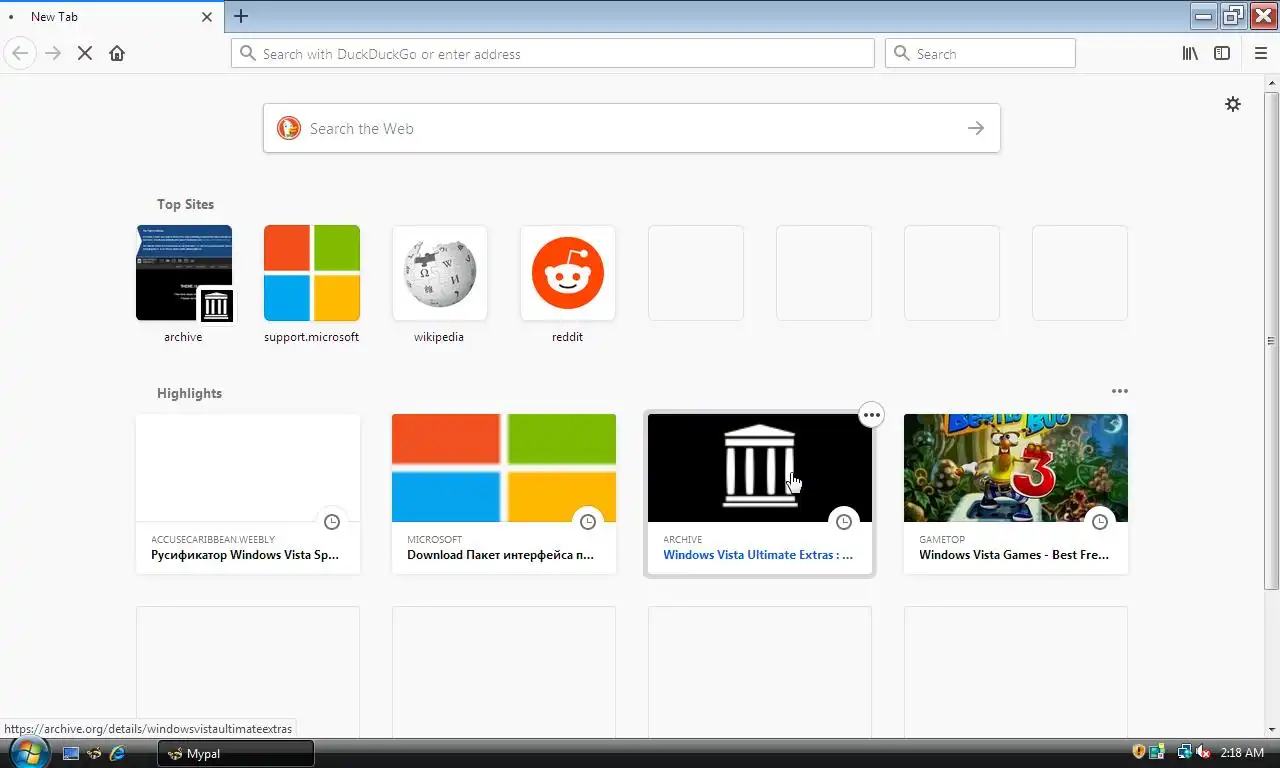Click the back navigation arrow
1280x768 pixels.
click(x=20, y=53)
